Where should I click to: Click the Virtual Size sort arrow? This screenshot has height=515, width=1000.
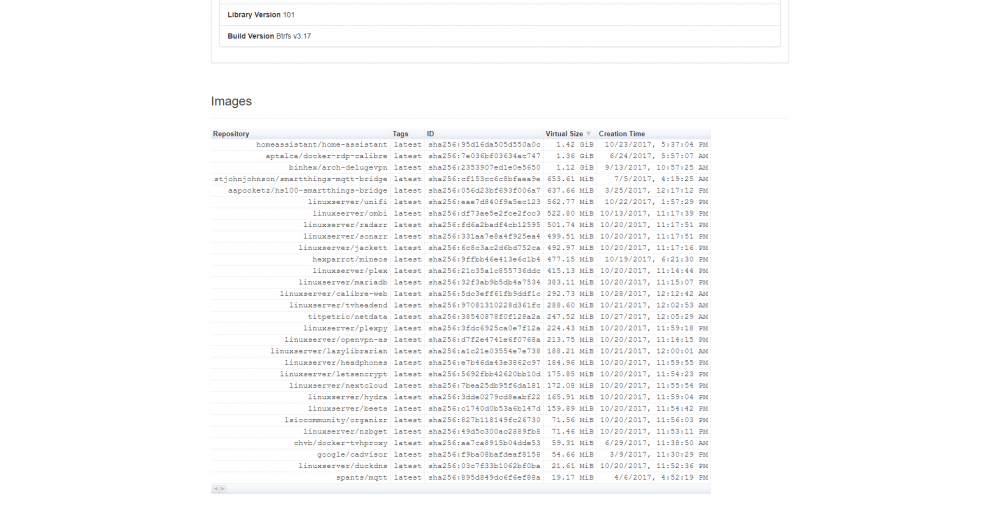[x=589, y=134]
